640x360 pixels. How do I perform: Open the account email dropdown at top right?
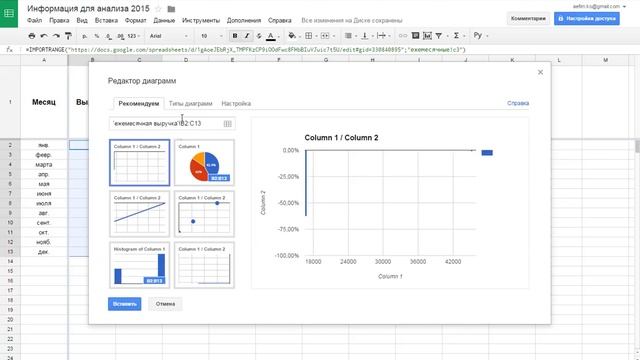click(599, 6)
